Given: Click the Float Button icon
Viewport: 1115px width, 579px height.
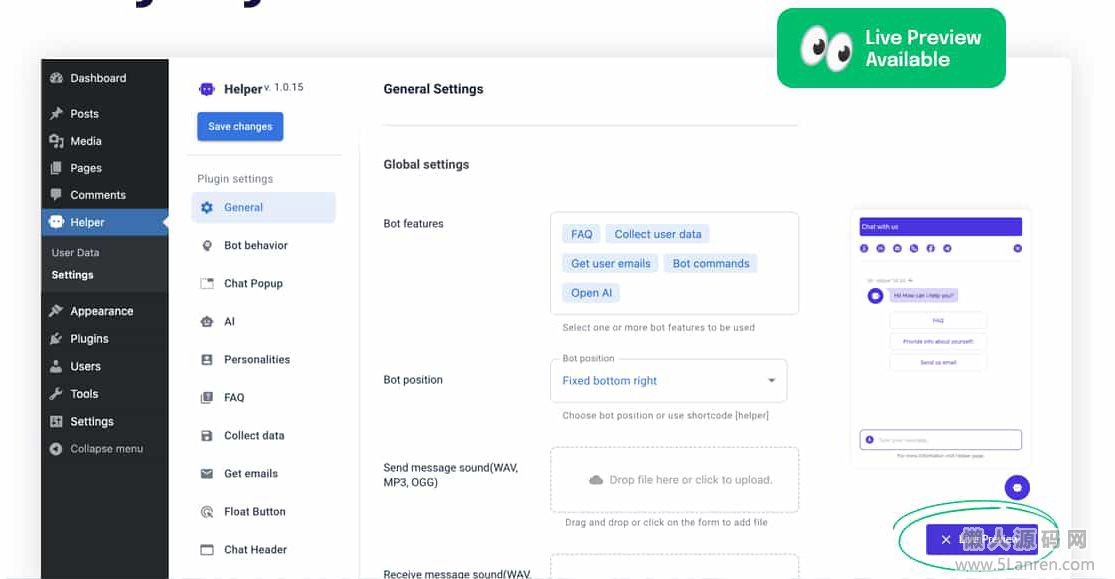Looking at the screenshot, I should point(207,511).
